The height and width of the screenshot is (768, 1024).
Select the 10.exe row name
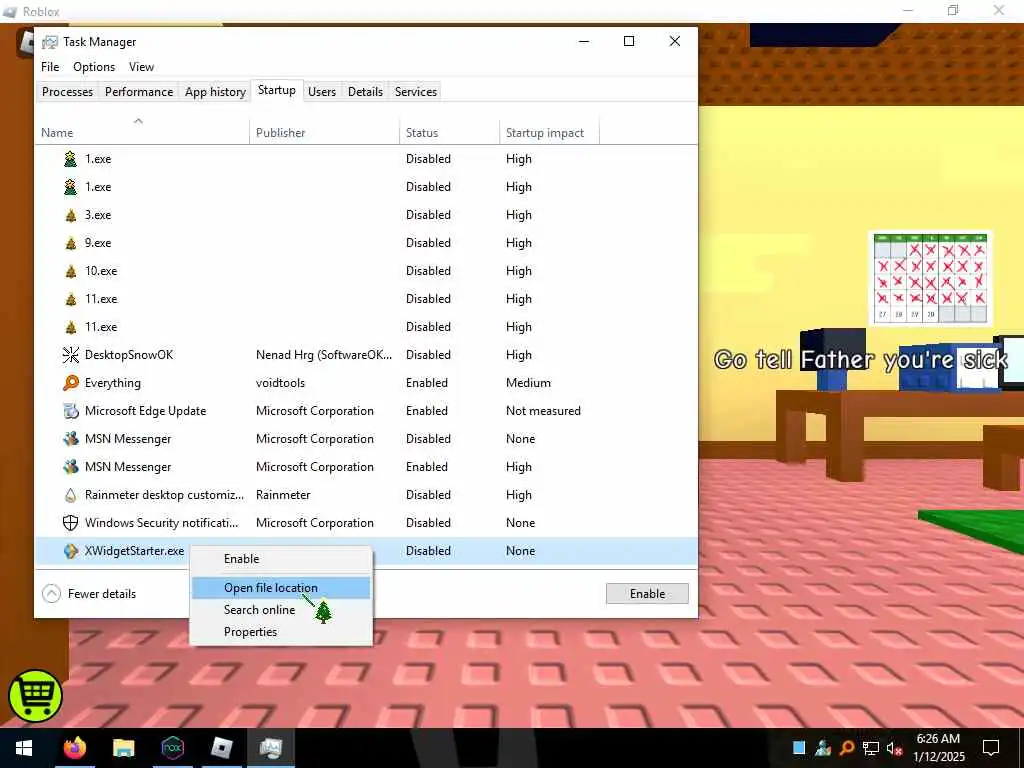(x=101, y=271)
